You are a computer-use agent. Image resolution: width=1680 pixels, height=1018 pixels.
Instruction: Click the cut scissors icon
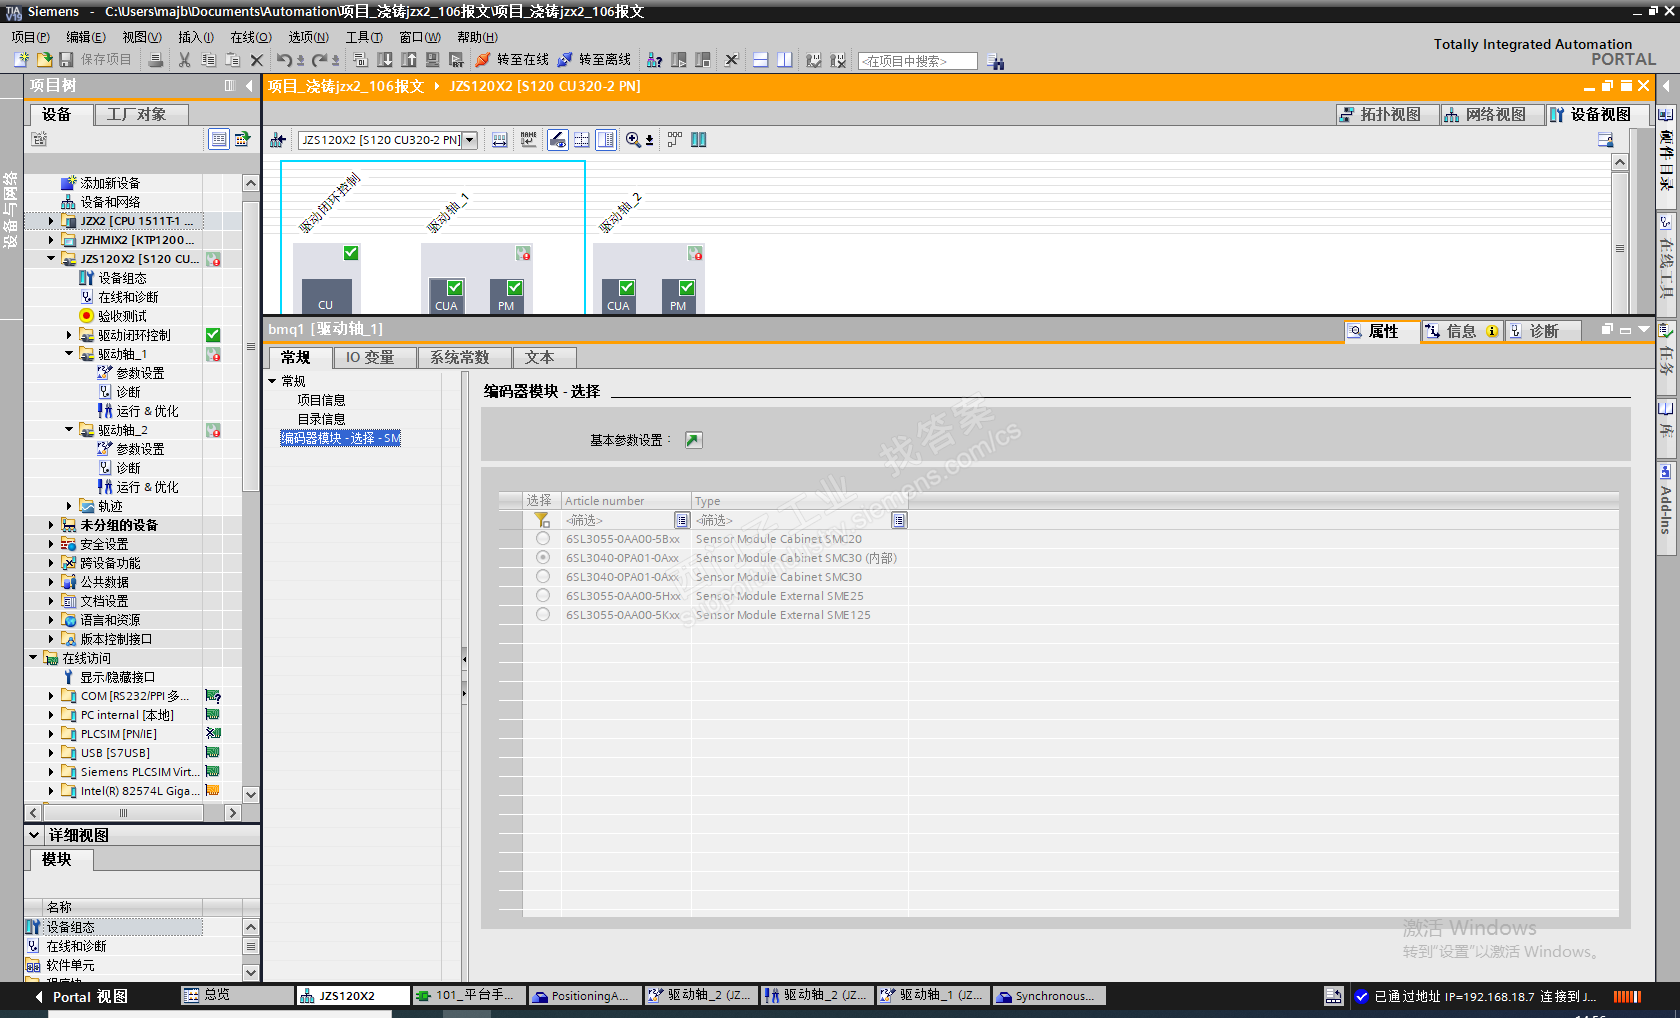[185, 60]
